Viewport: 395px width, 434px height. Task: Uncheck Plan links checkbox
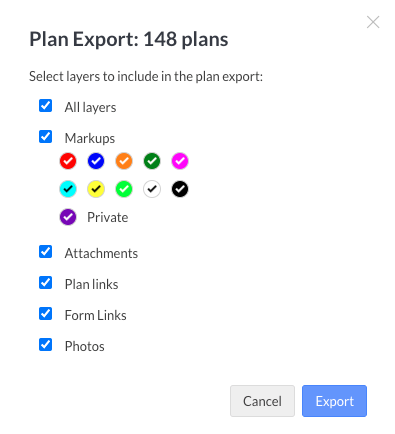pyautogui.click(x=45, y=283)
